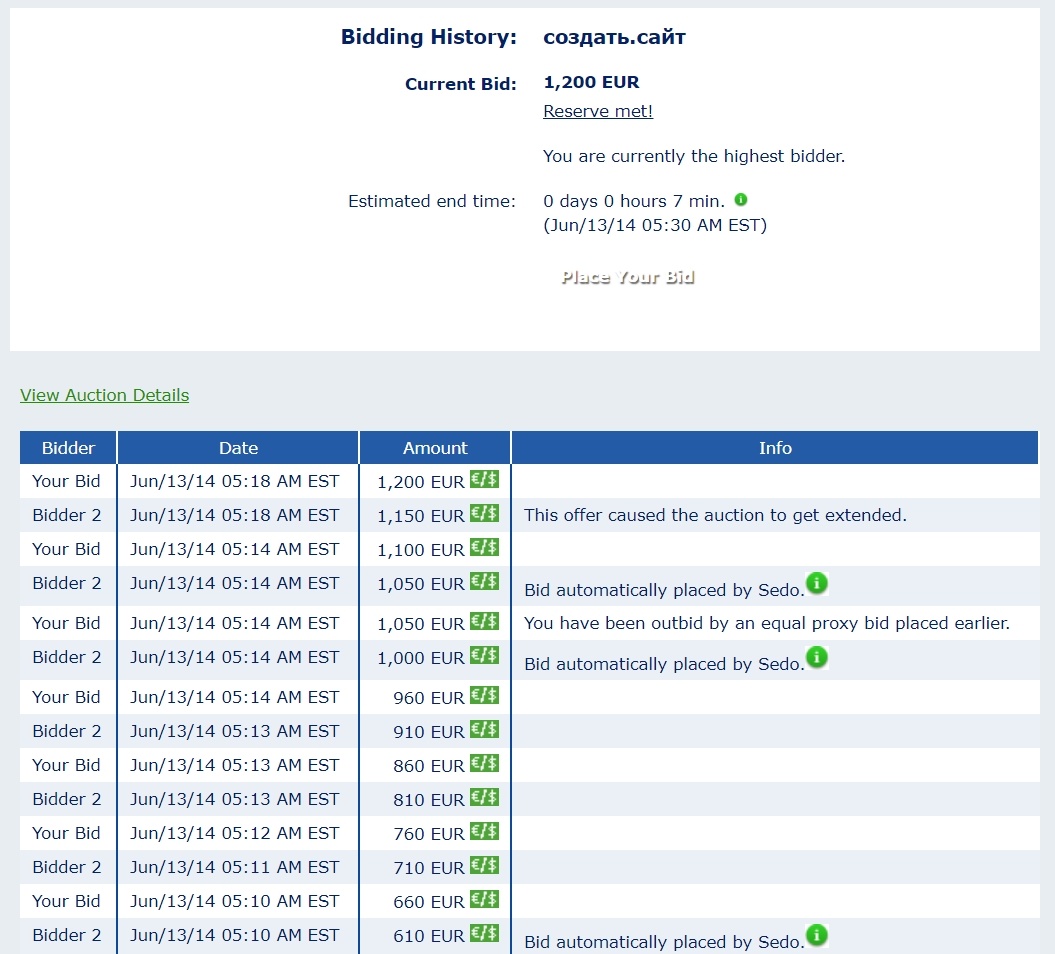Click currency converter icon for 610 EUR bid

point(484,934)
